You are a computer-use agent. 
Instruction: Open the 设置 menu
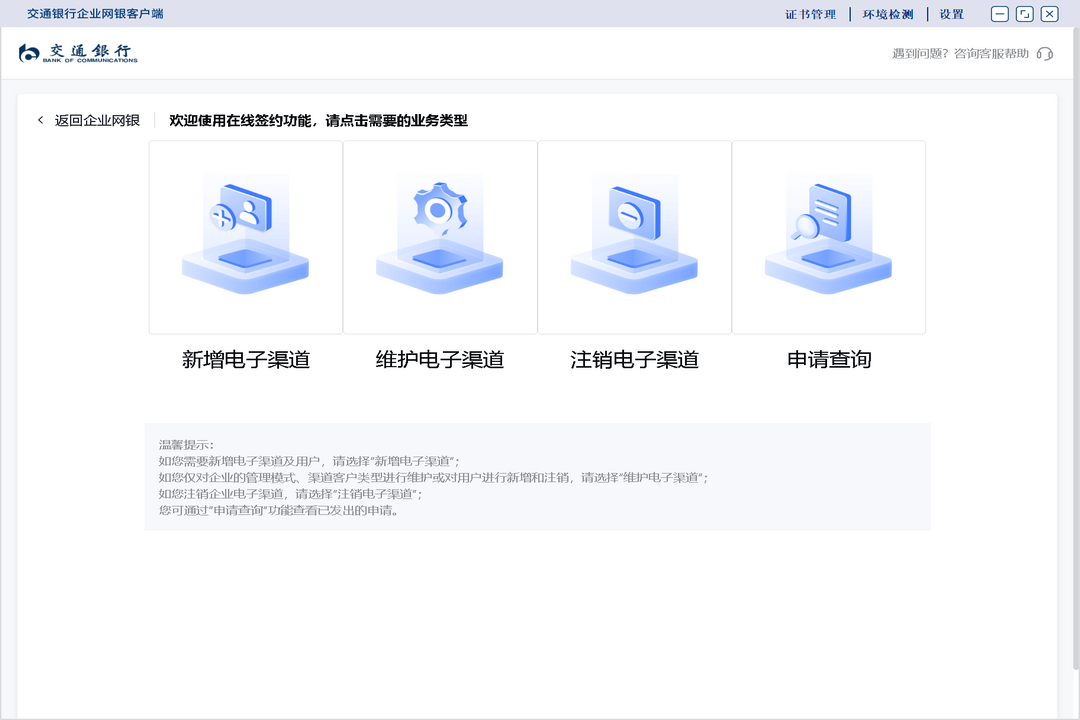[x=951, y=14]
